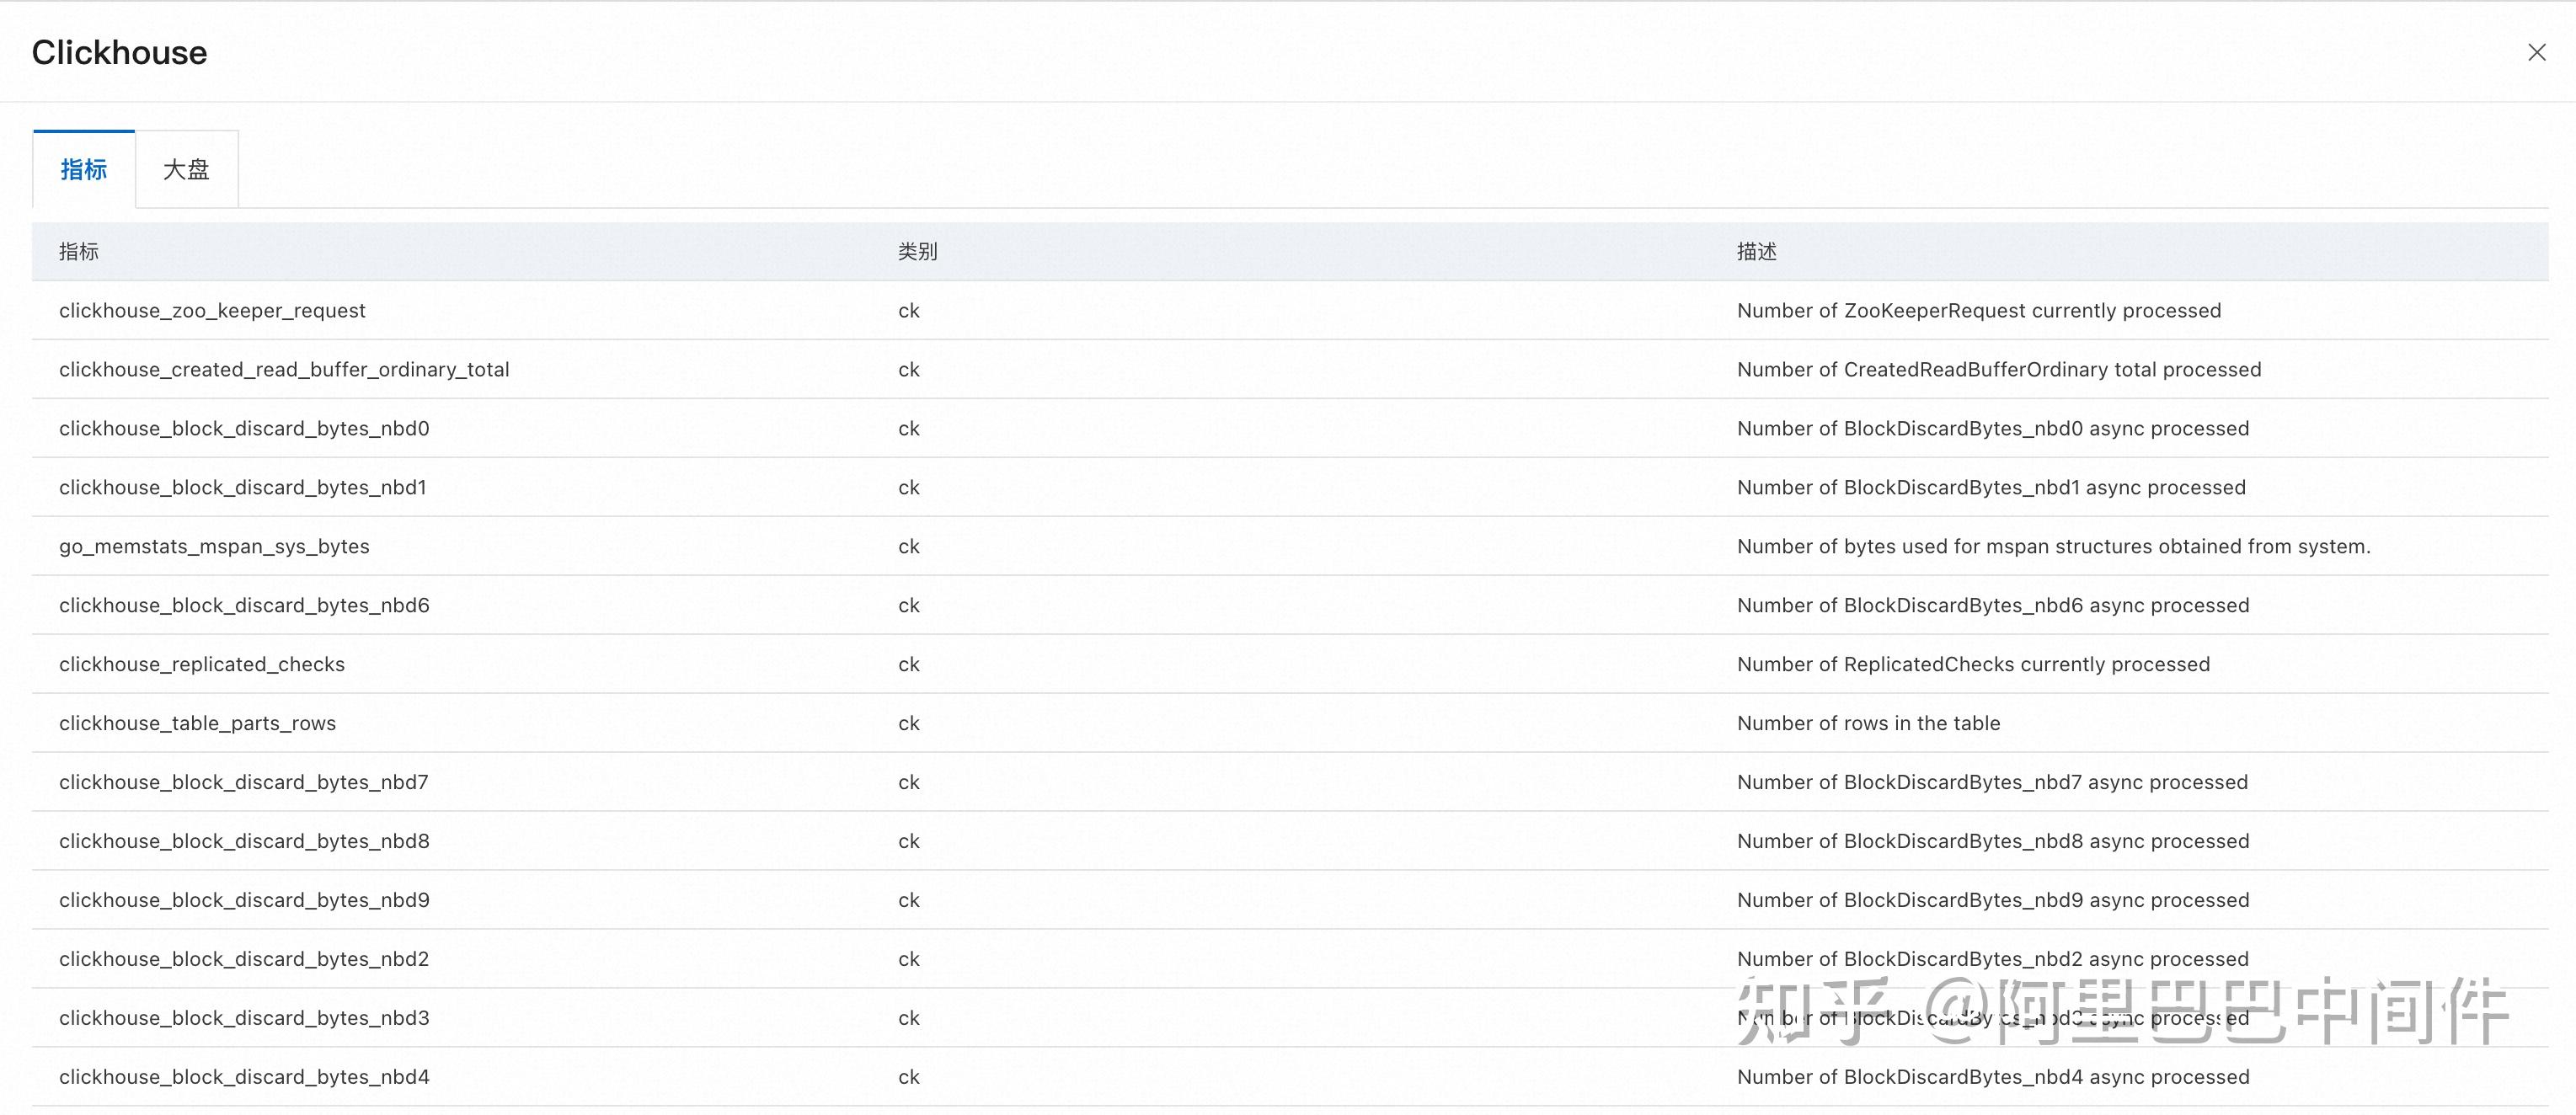Select clickhouse_block_discard_bytes_nbd9 metric
This screenshot has height=1115, width=2576.
(244, 901)
